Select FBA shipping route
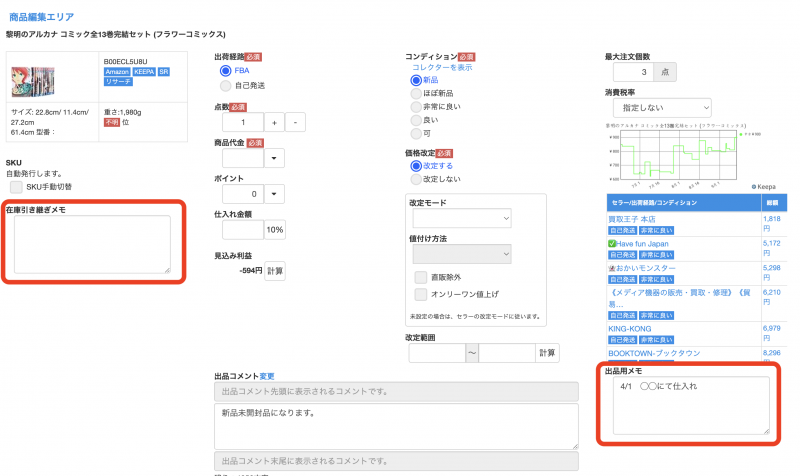Image resolution: width=800 pixels, height=476 pixels. (x=226, y=70)
